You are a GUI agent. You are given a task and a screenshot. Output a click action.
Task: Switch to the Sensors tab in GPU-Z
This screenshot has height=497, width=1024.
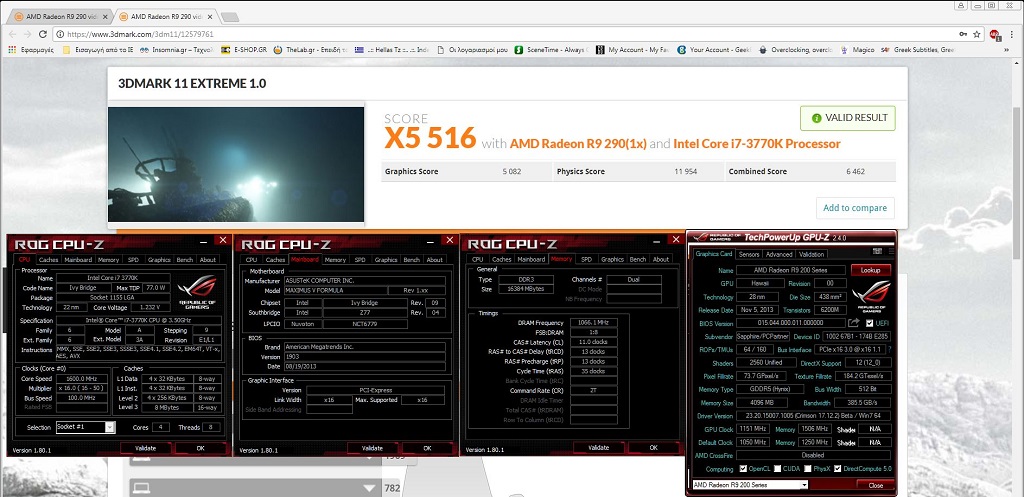(x=748, y=254)
